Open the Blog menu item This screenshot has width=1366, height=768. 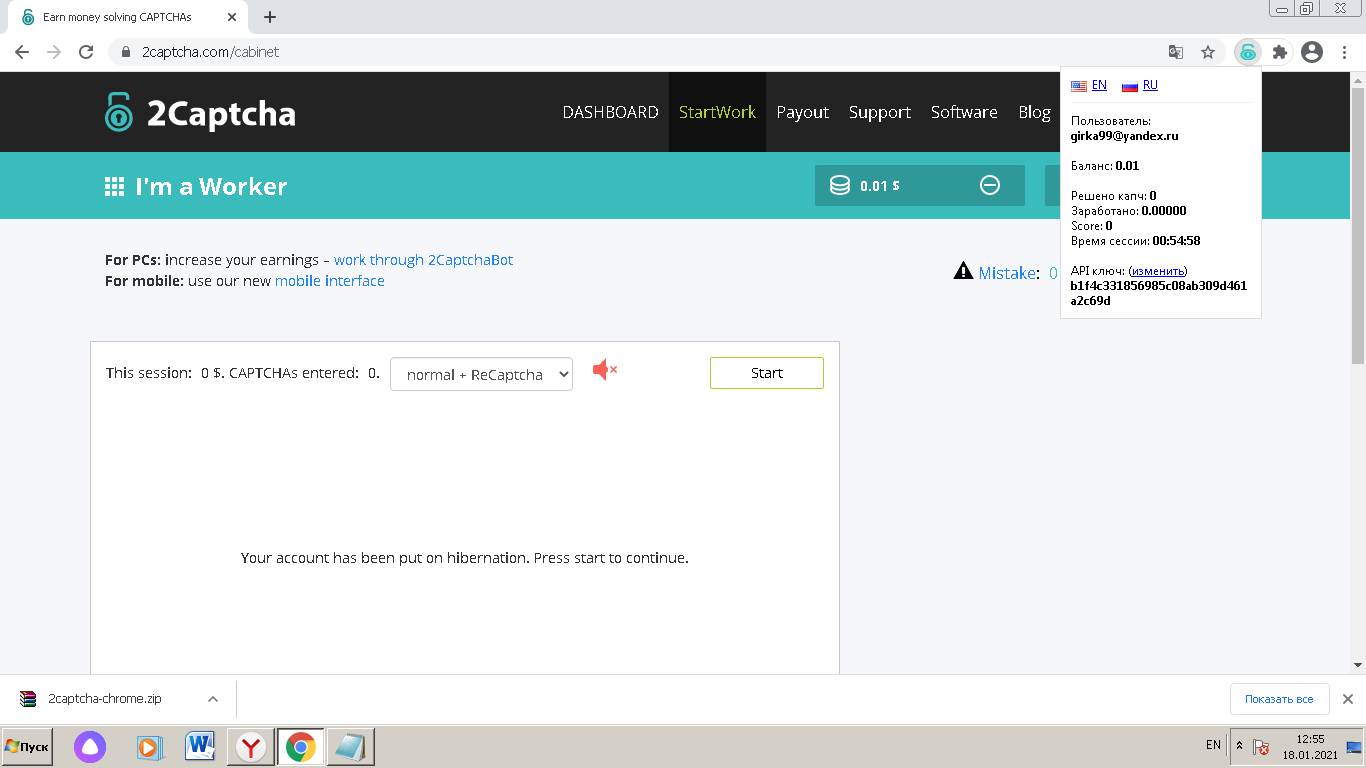1034,112
